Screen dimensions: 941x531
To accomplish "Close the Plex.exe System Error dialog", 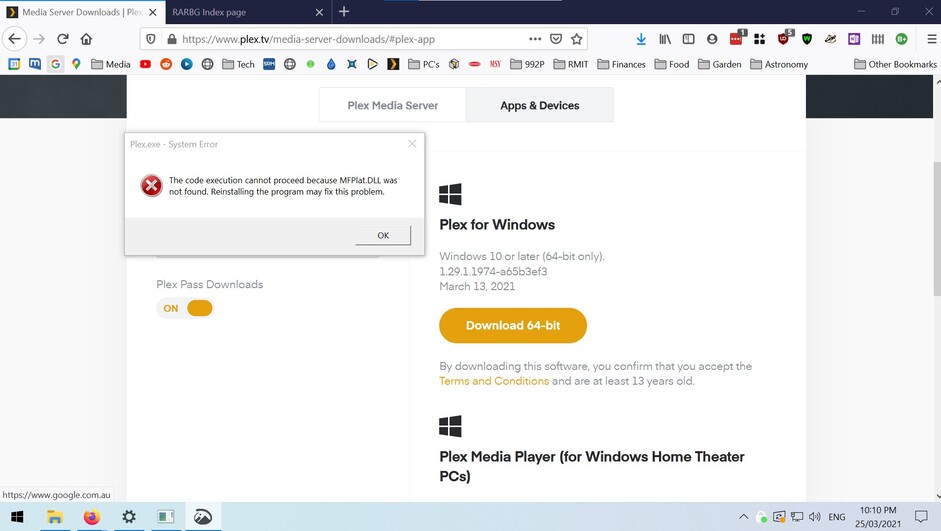I will click(x=412, y=144).
